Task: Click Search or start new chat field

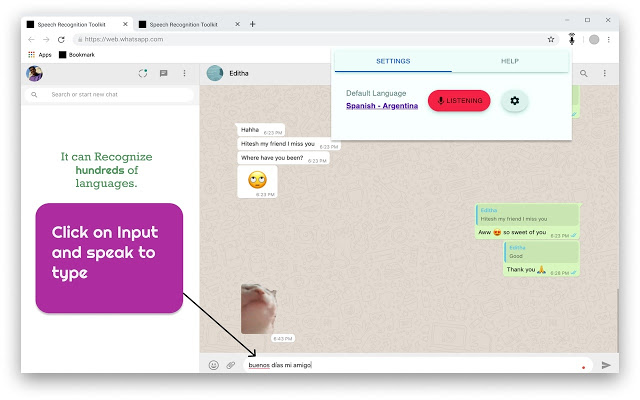Action: pos(109,95)
